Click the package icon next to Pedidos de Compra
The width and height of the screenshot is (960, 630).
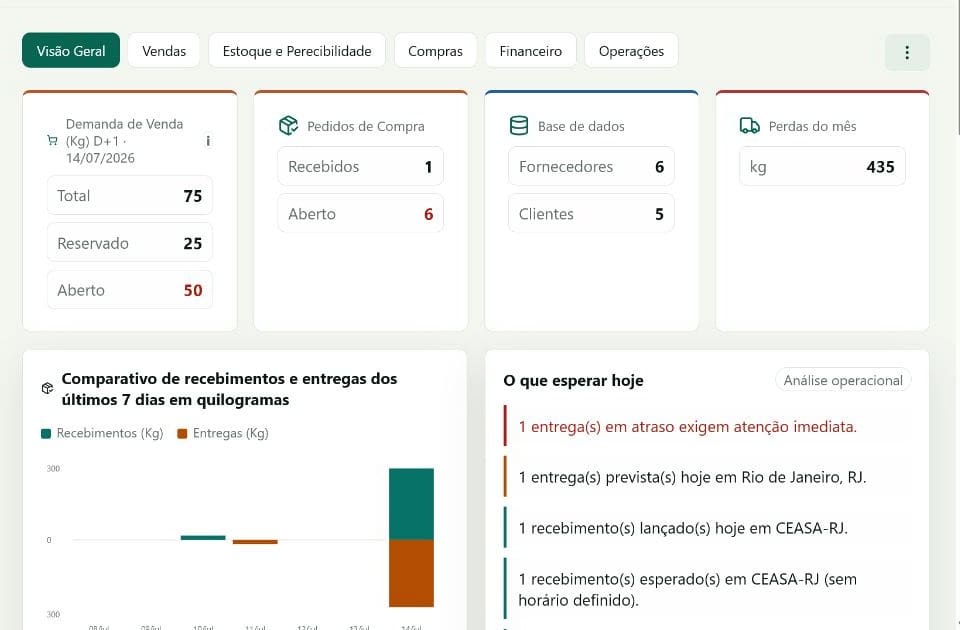click(x=288, y=126)
